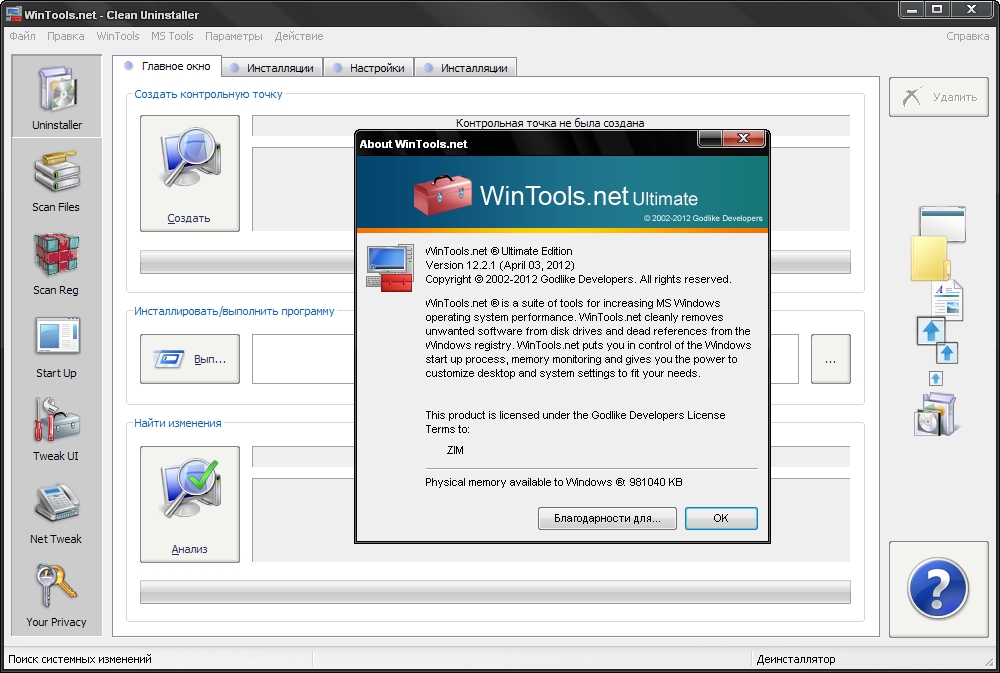1000x673 pixels.
Task: Click the computer icon in About dialog
Action: (x=390, y=268)
